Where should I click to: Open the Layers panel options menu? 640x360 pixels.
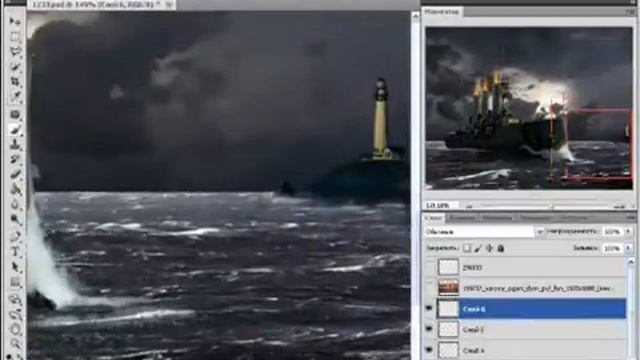click(631, 218)
